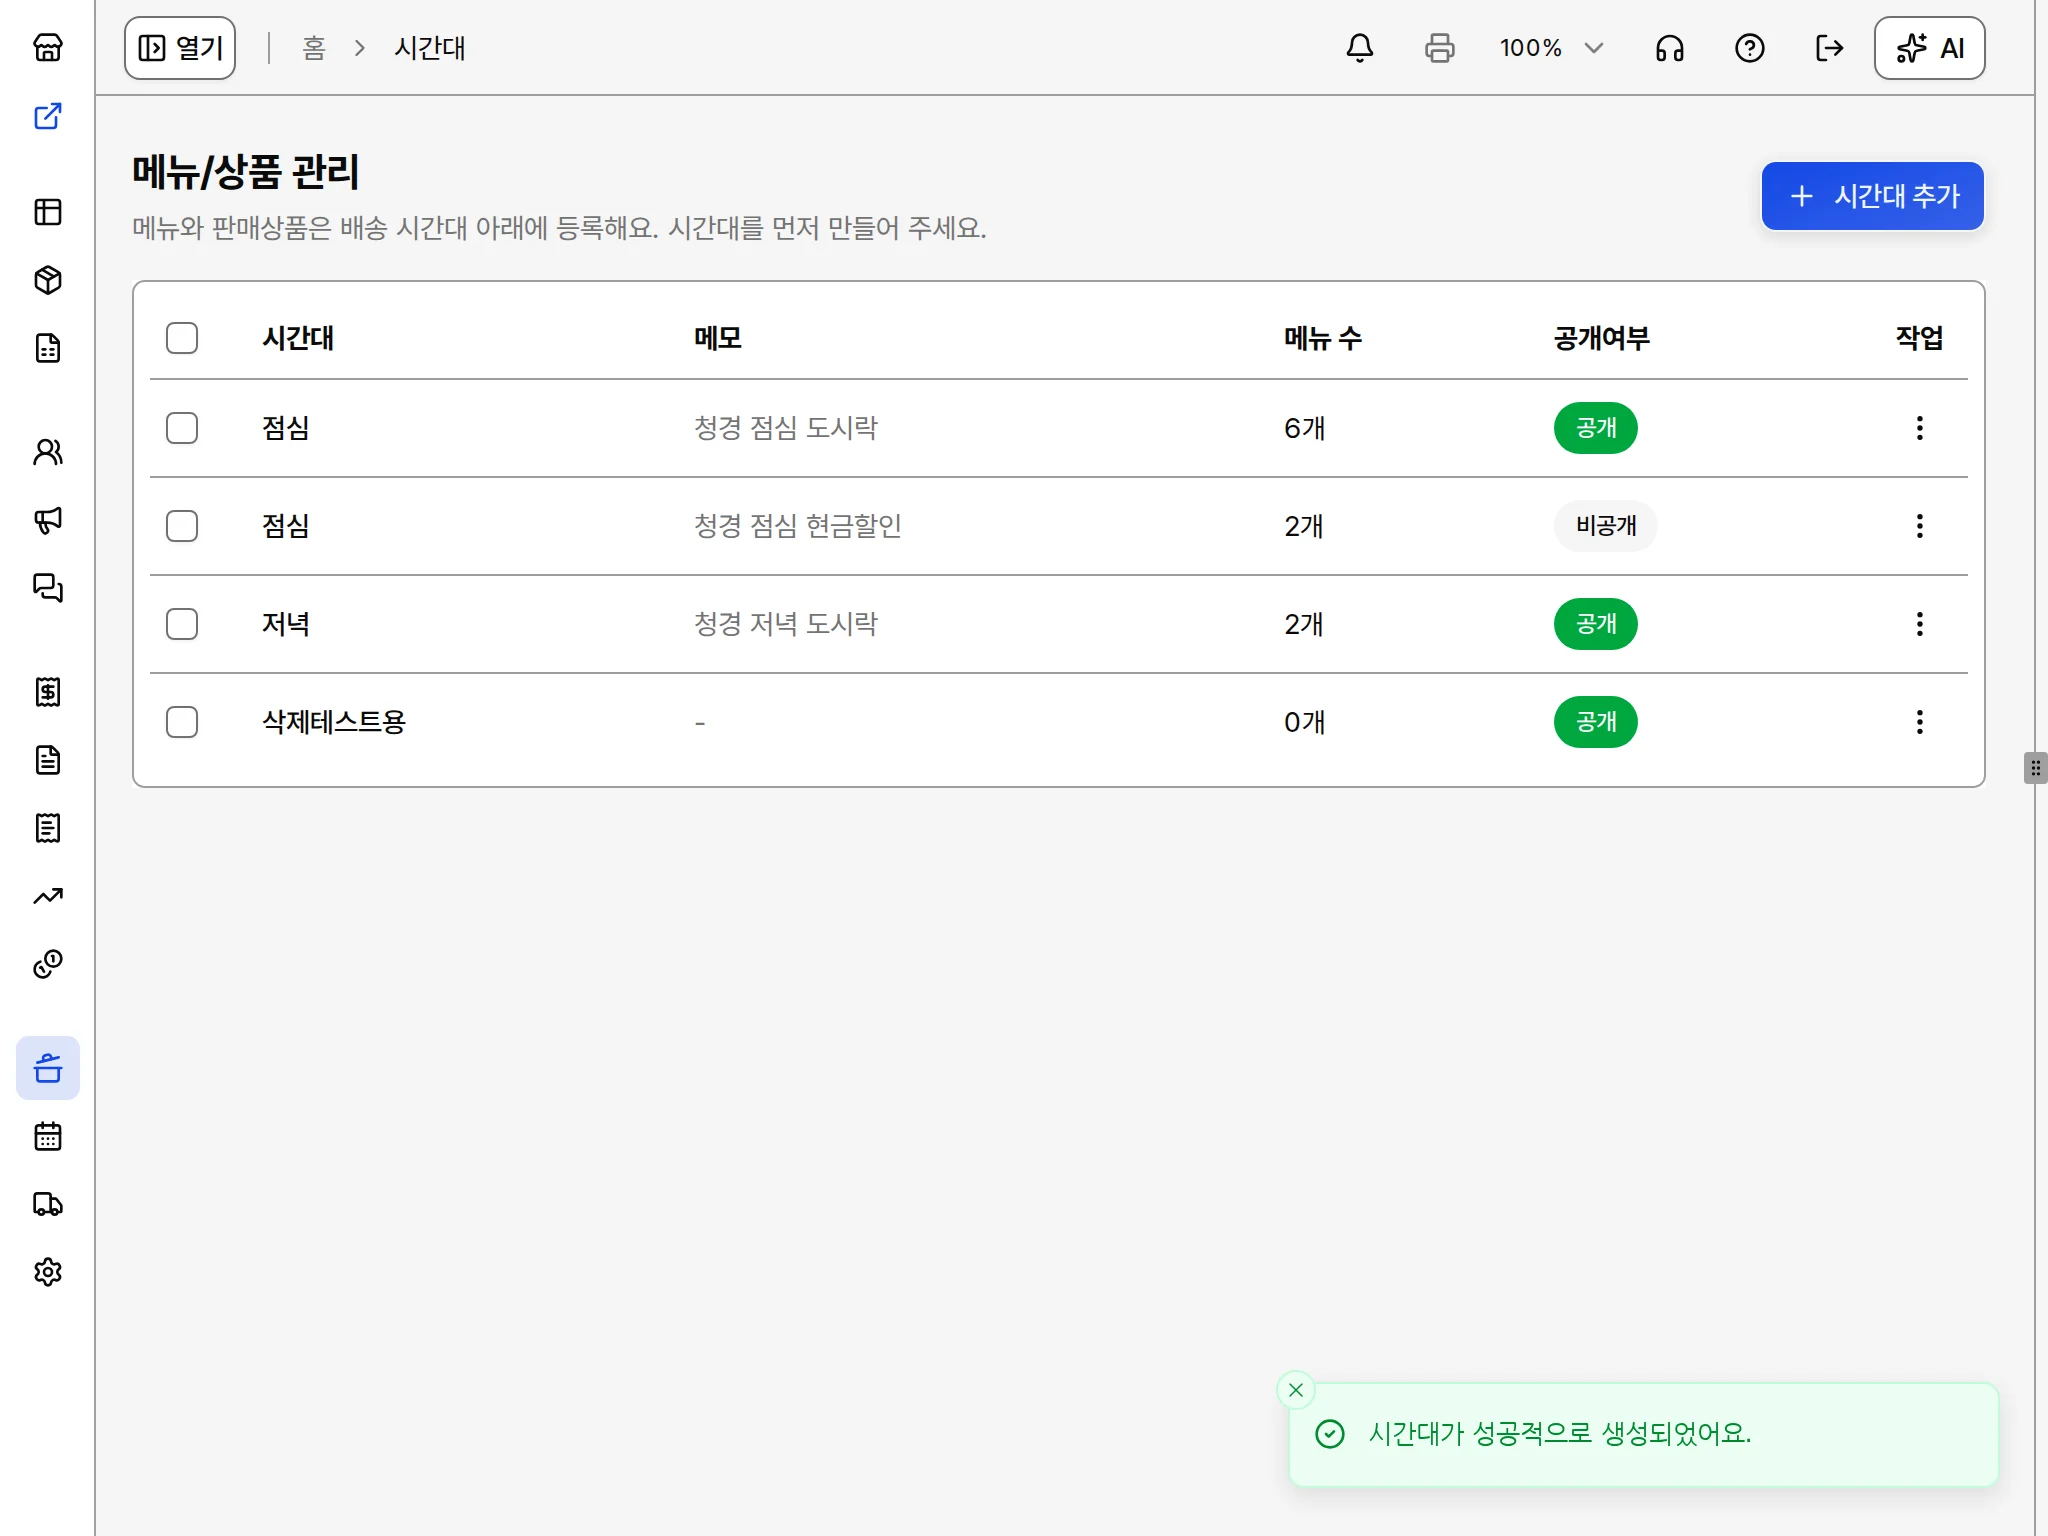Go to 홈 in the breadcrumb
Viewport: 2048px width, 1536px height.
coord(314,48)
